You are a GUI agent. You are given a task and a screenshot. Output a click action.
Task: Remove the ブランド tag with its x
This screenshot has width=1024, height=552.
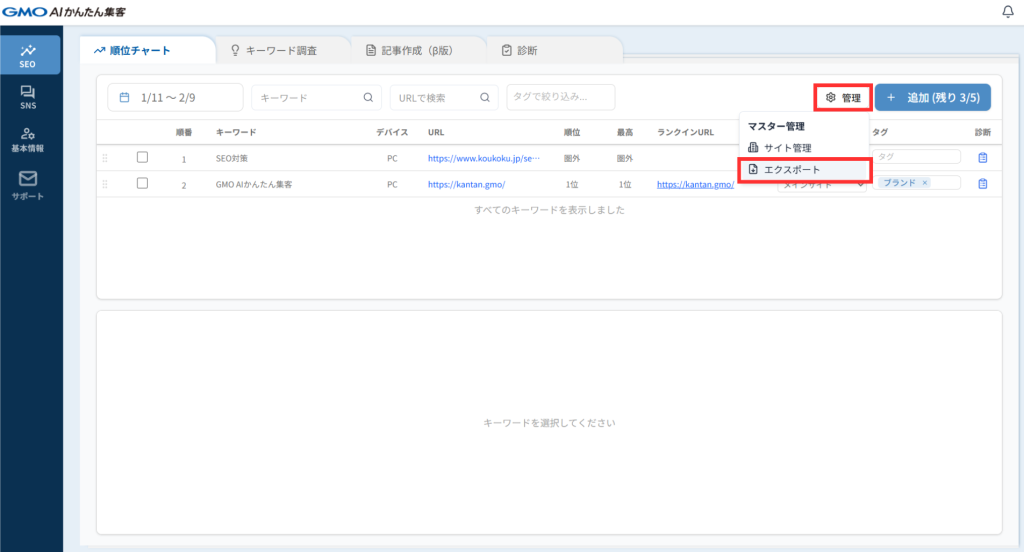point(925,183)
